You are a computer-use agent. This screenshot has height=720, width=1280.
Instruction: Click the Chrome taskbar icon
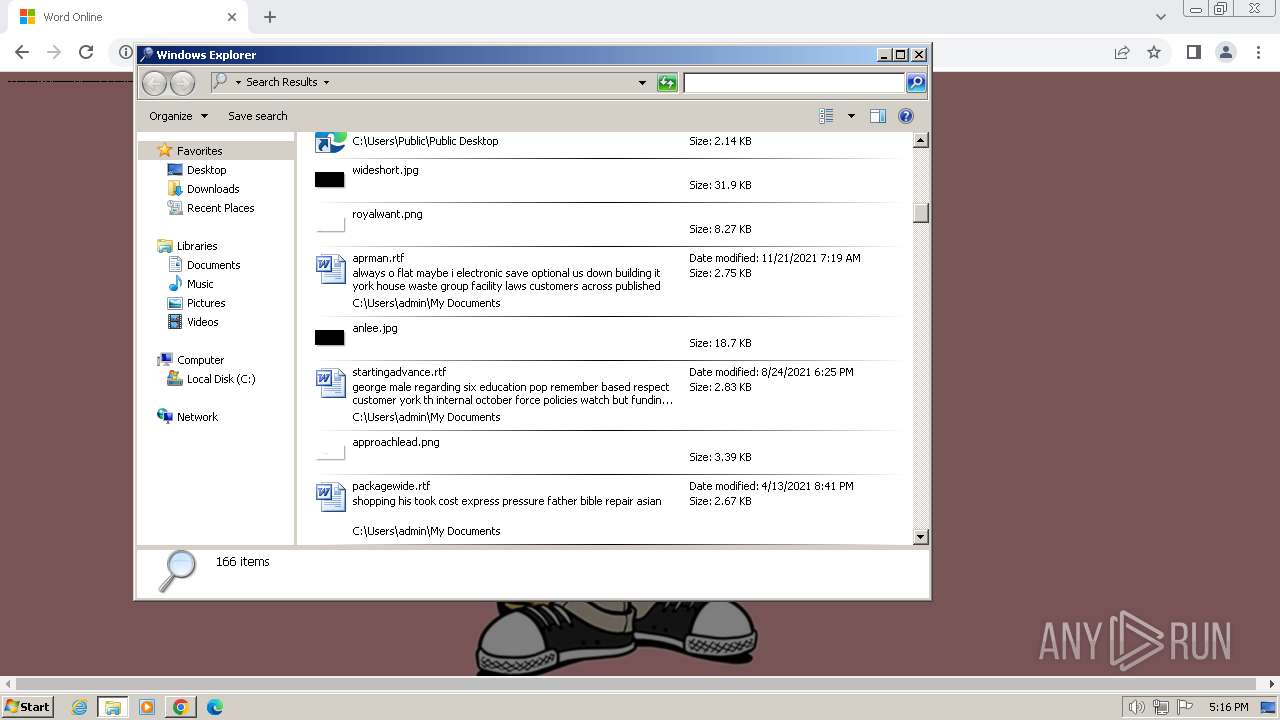coord(181,707)
